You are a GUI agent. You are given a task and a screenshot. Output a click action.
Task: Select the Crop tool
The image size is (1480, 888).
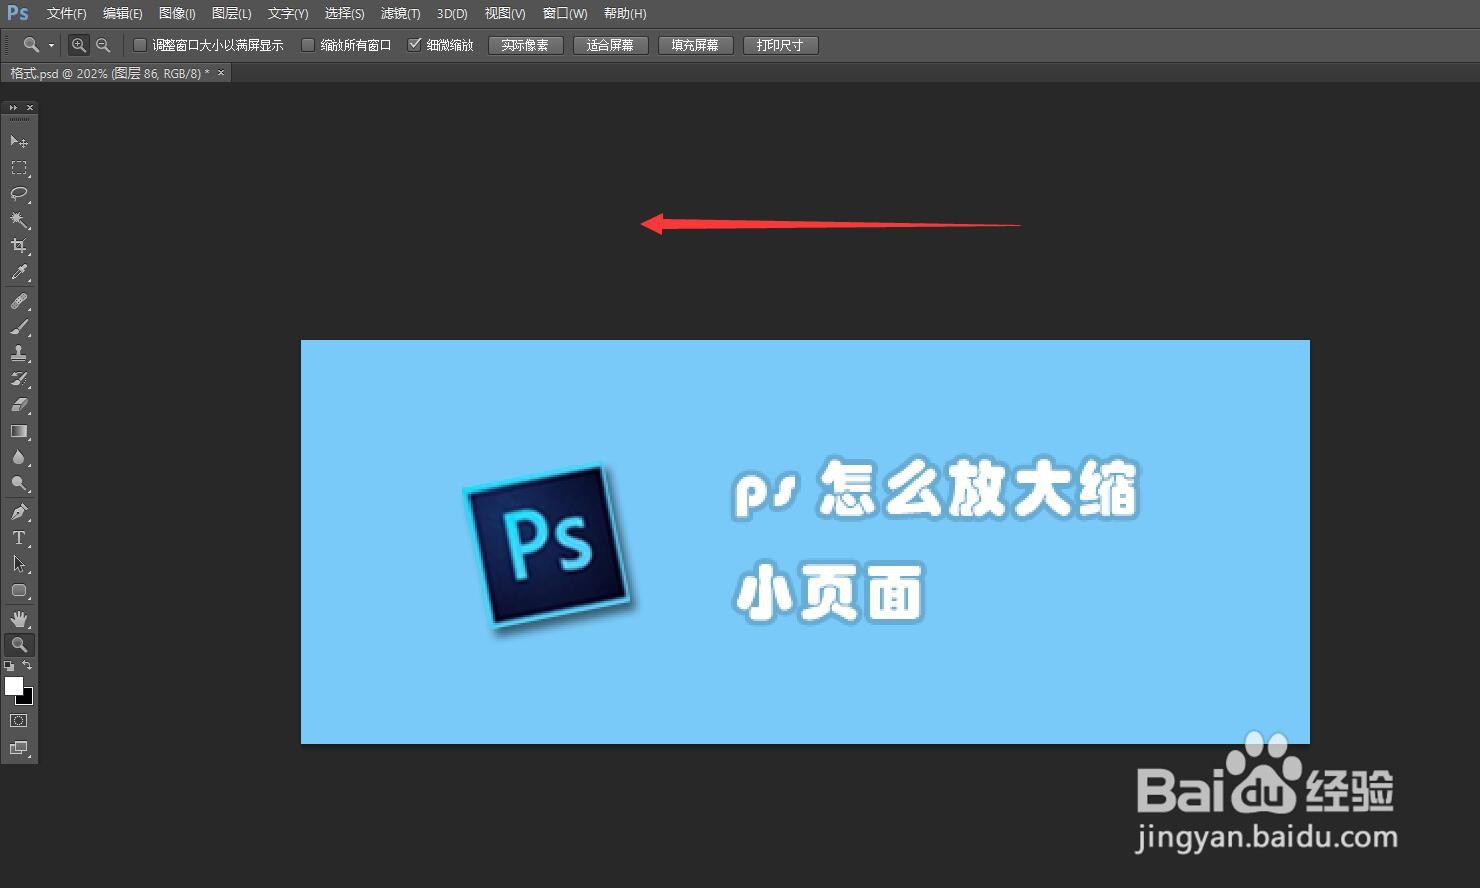tap(19, 246)
